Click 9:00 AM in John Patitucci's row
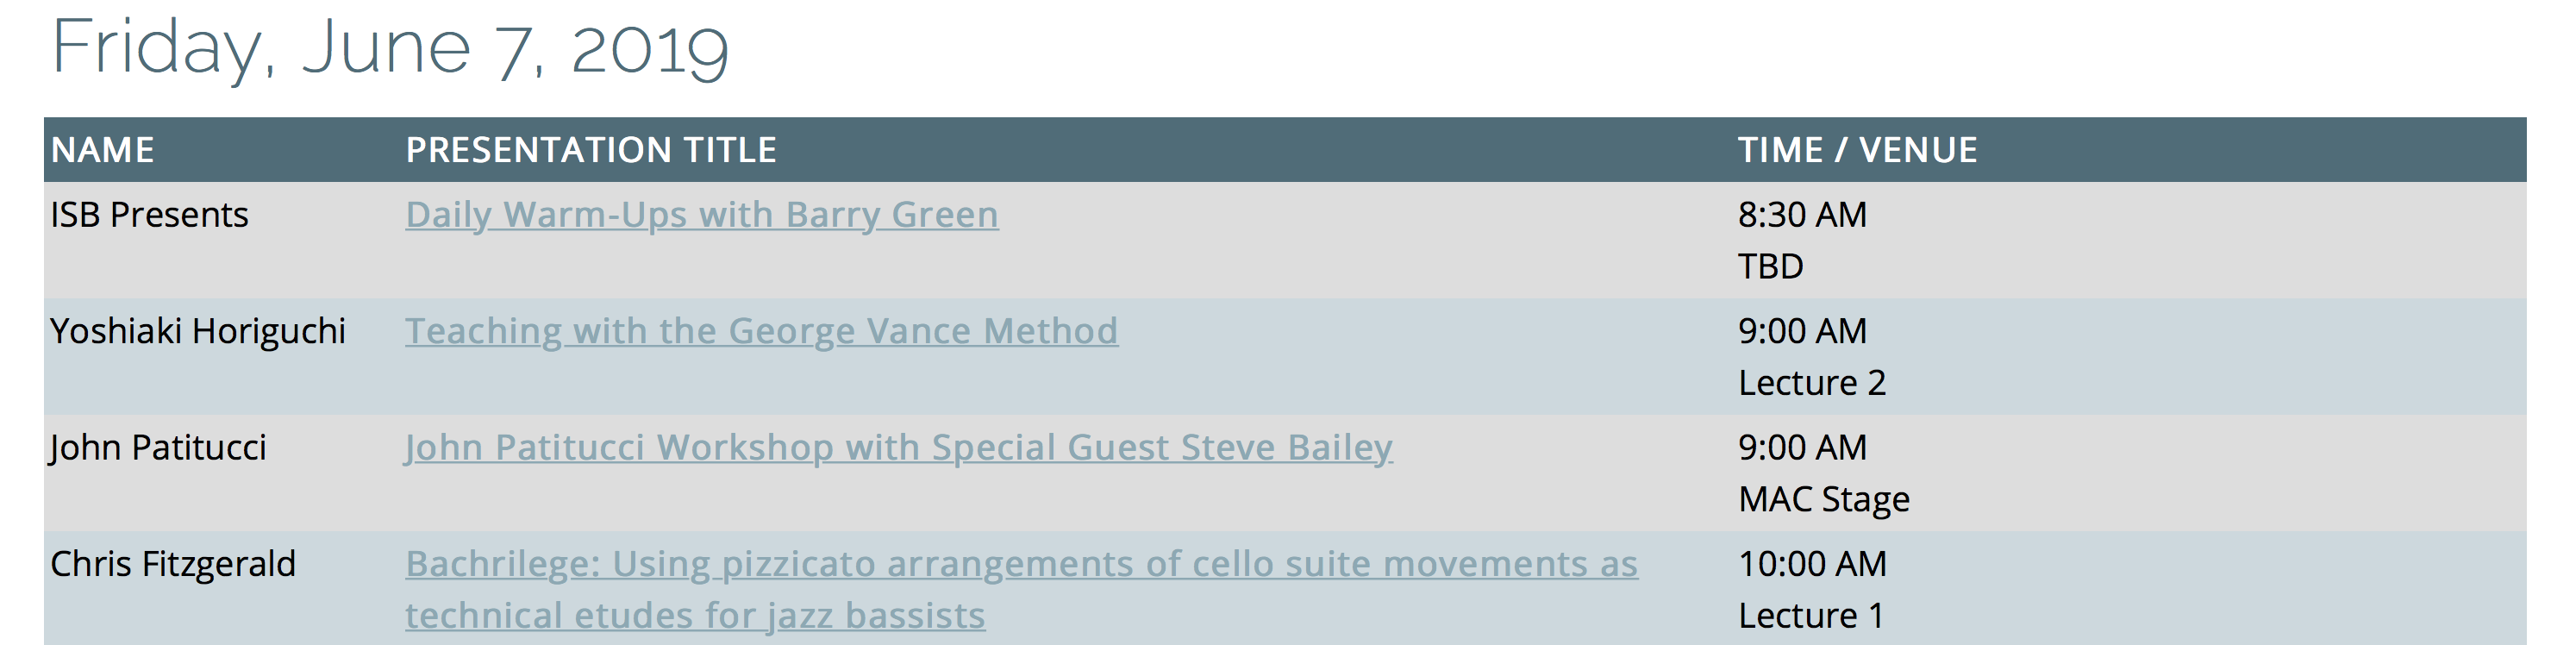 pyautogui.click(x=1802, y=447)
